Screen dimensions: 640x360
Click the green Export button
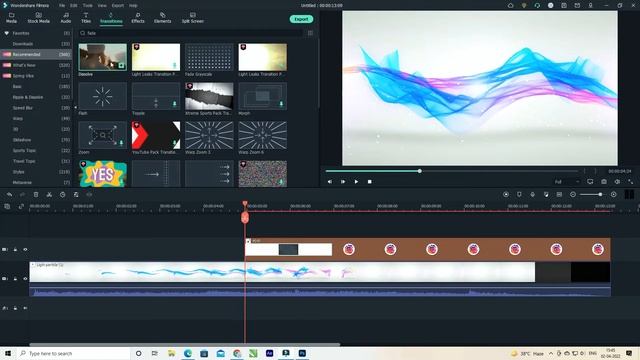coord(301,19)
